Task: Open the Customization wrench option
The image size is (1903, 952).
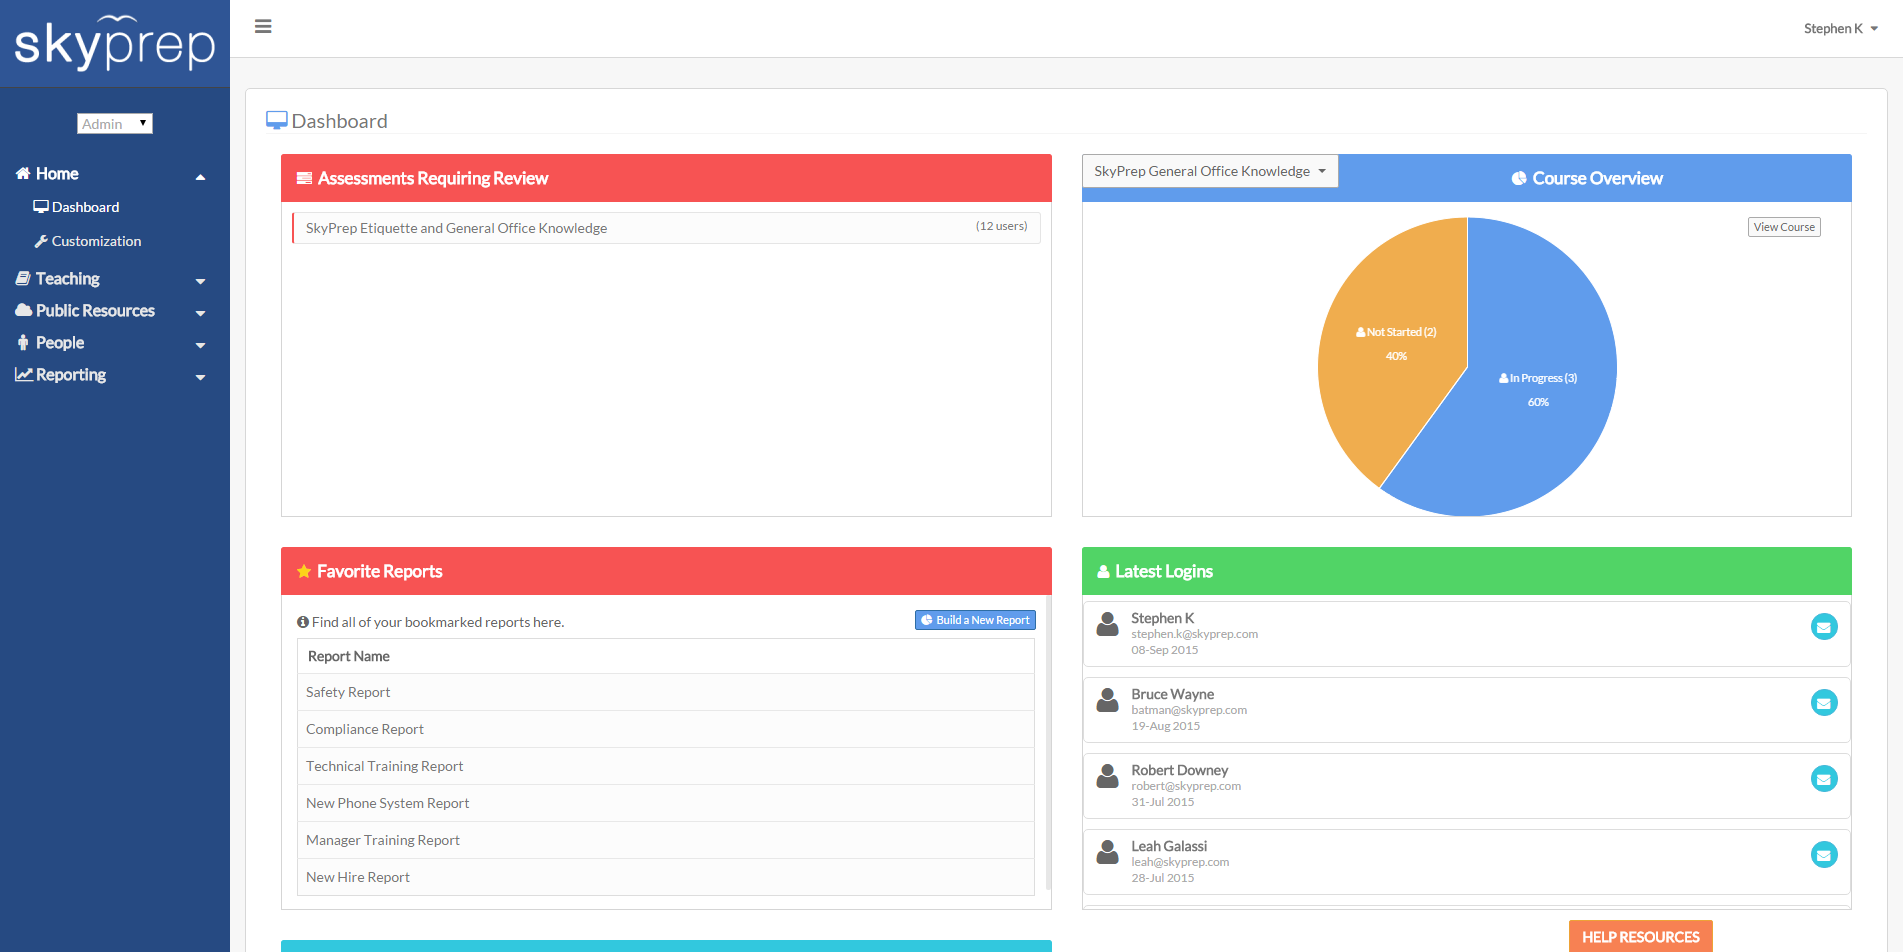Action: 96,241
